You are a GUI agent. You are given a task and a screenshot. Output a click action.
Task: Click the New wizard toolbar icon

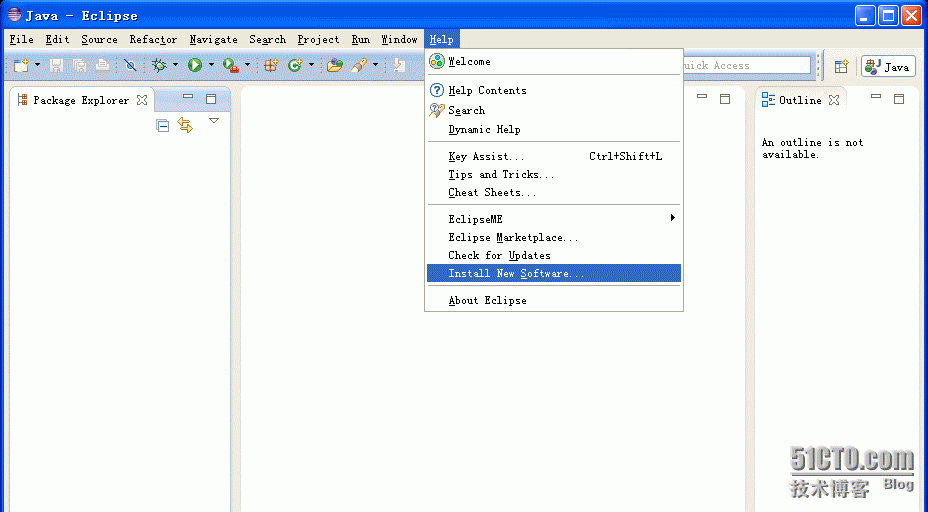21,65
